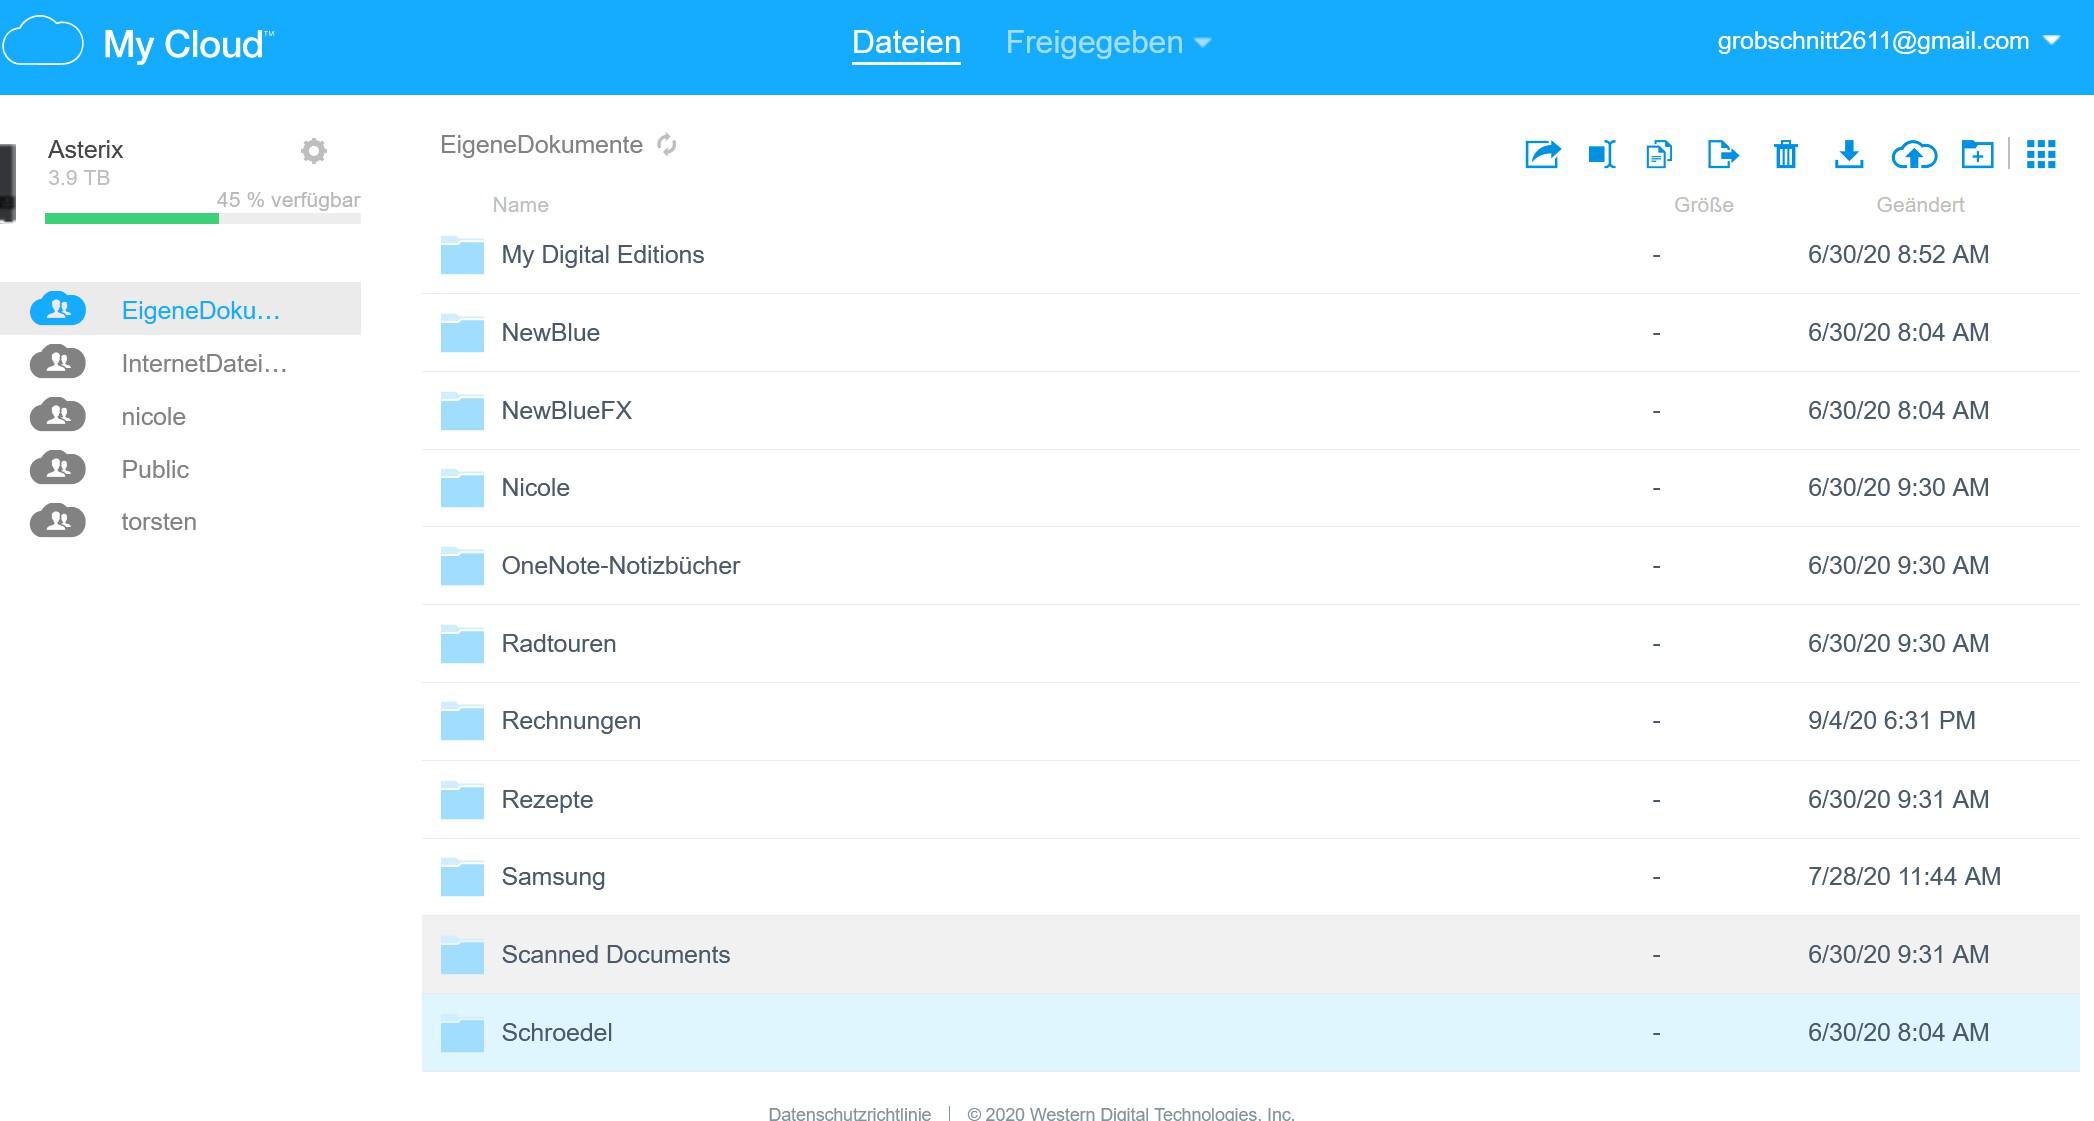Viewport: 2094px width, 1121px height.
Task: Select the rename icon in the toolbar
Action: 1600,155
